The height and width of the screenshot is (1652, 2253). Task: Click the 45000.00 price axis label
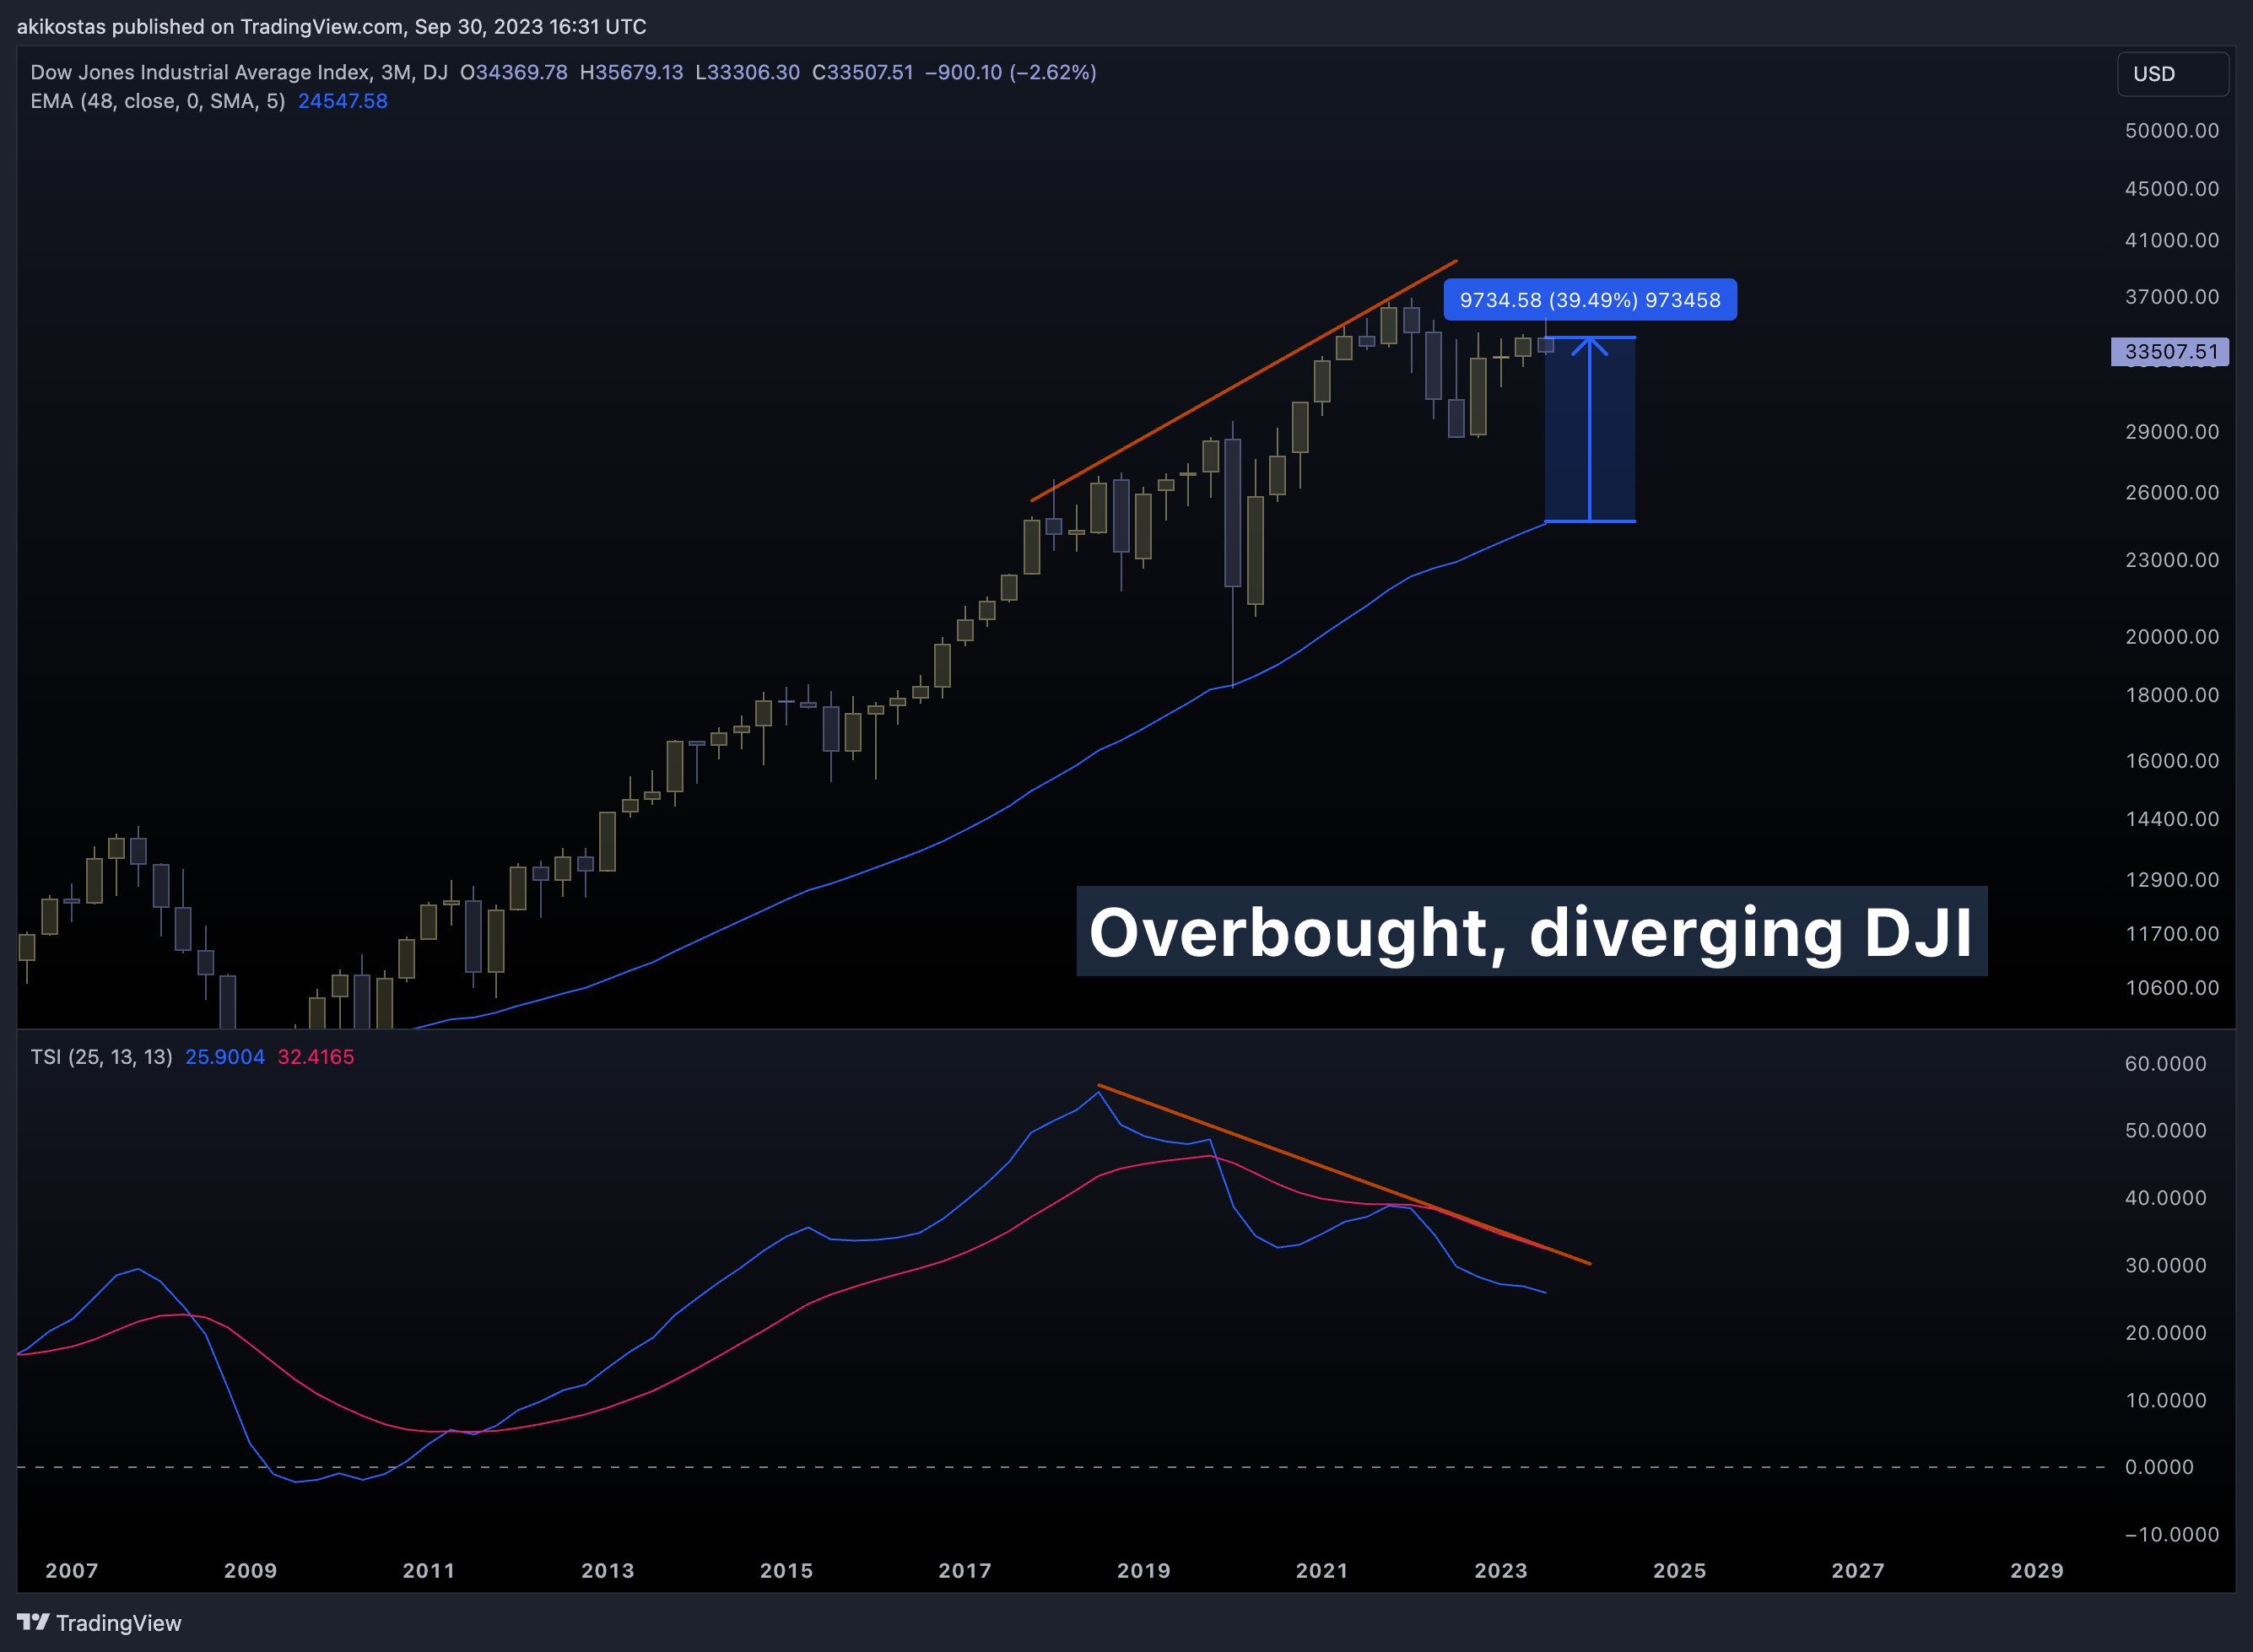(x=2172, y=189)
